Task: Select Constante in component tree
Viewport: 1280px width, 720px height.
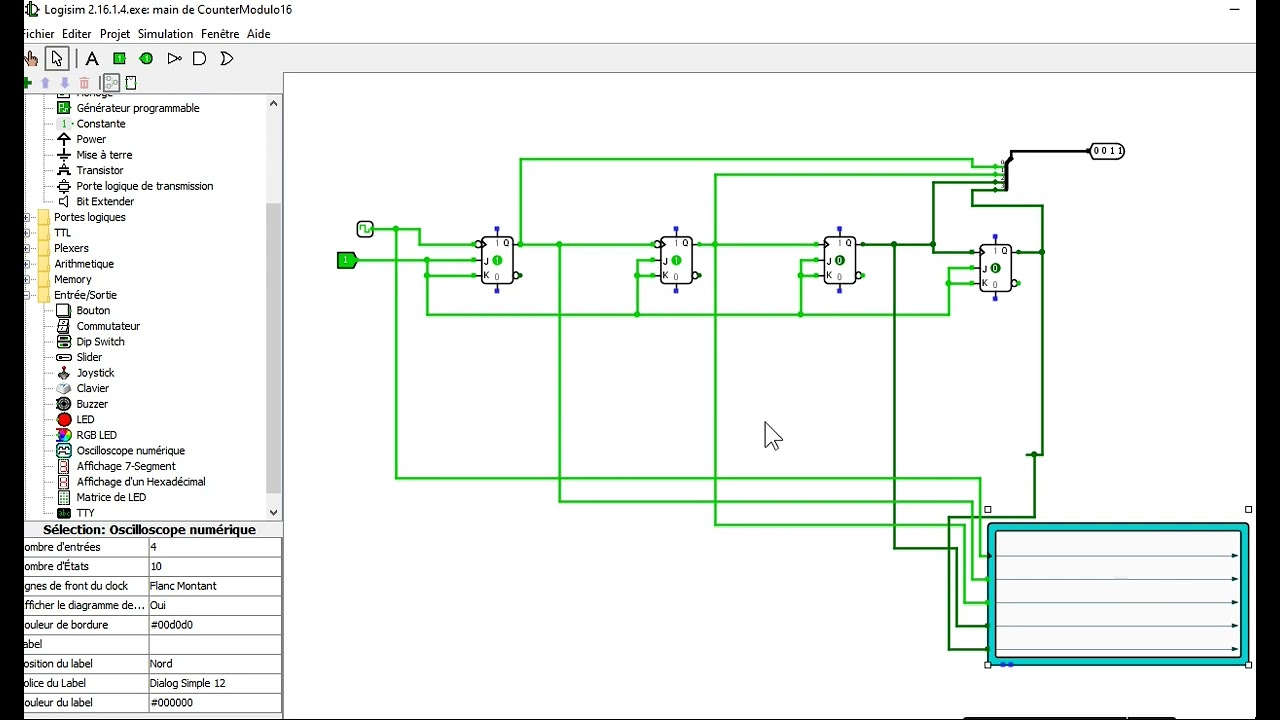Action: click(x=101, y=124)
